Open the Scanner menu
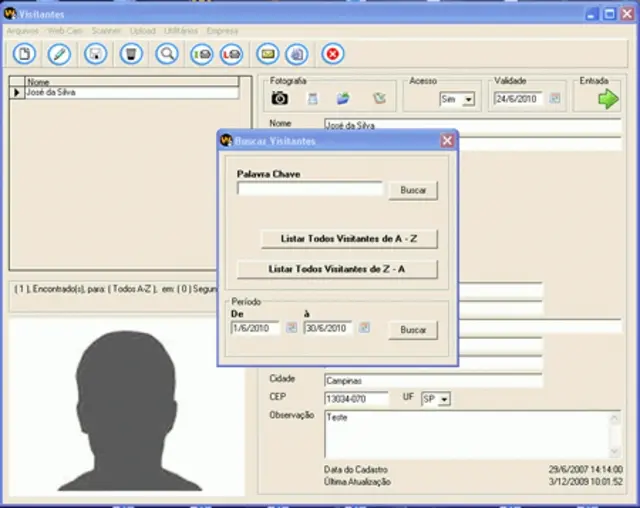640x508 pixels. 107,31
